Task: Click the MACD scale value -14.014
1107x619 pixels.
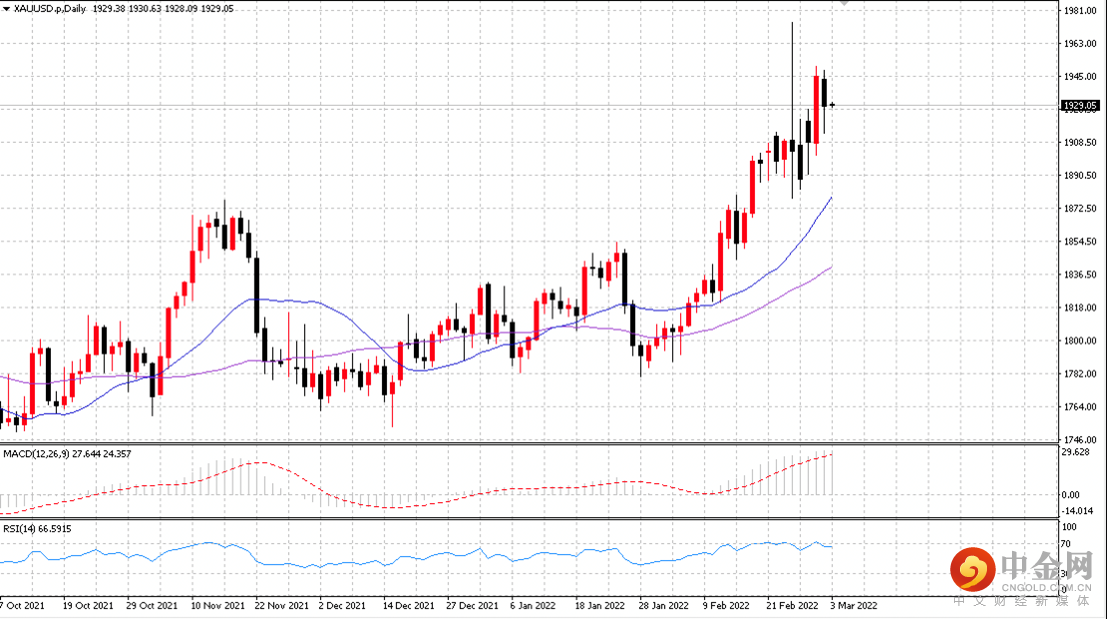Action: 1077,511
